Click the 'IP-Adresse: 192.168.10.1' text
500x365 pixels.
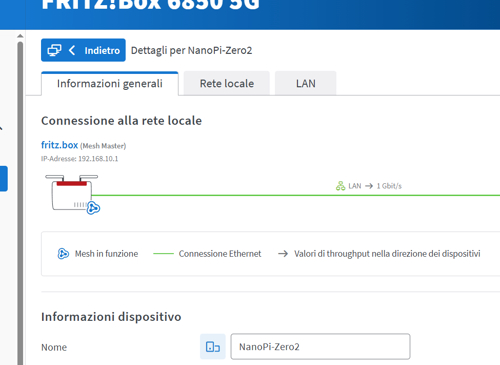click(79, 159)
